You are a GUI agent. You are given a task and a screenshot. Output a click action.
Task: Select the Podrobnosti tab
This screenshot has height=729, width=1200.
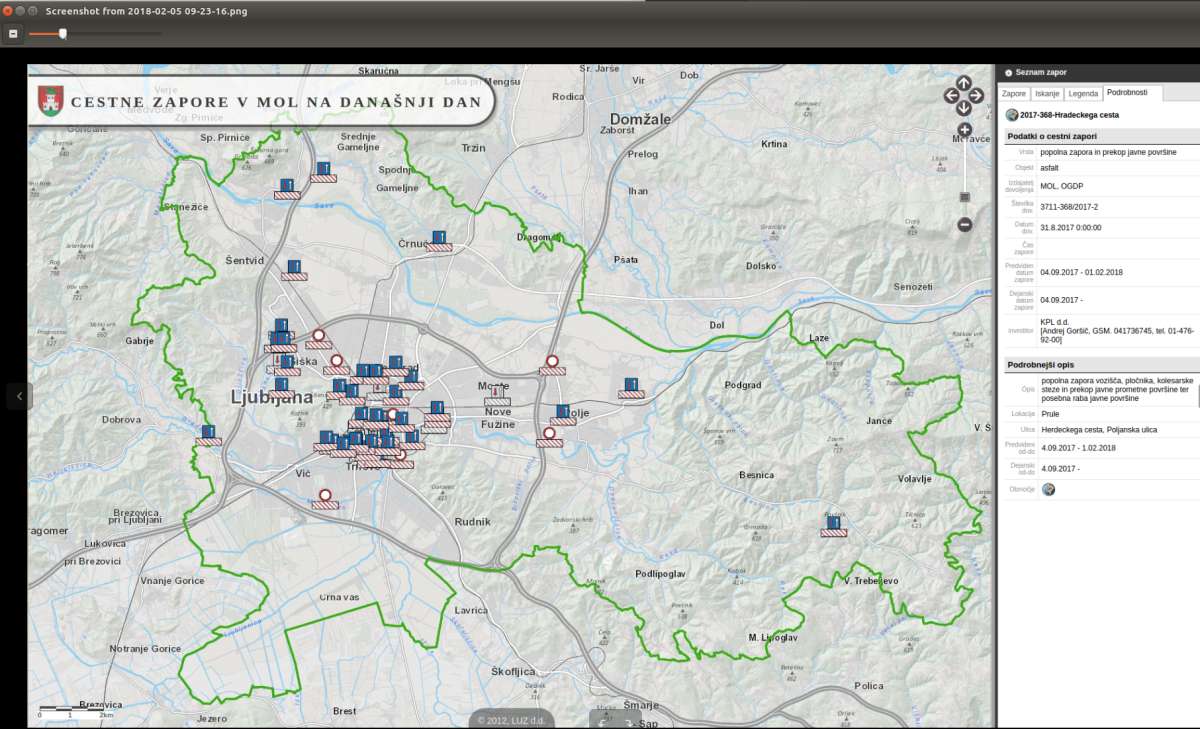coord(1132,93)
